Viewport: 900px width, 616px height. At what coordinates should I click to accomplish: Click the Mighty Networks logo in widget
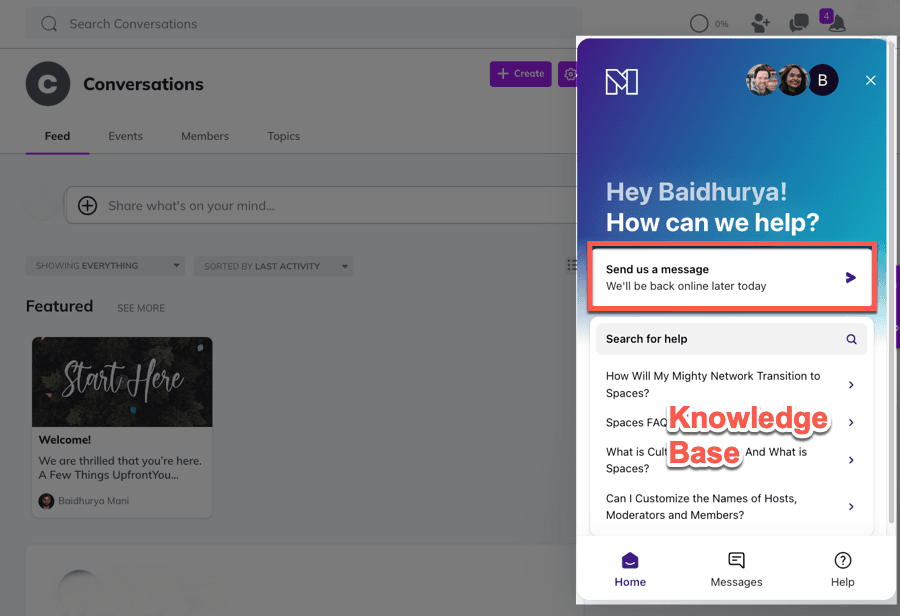pos(622,82)
